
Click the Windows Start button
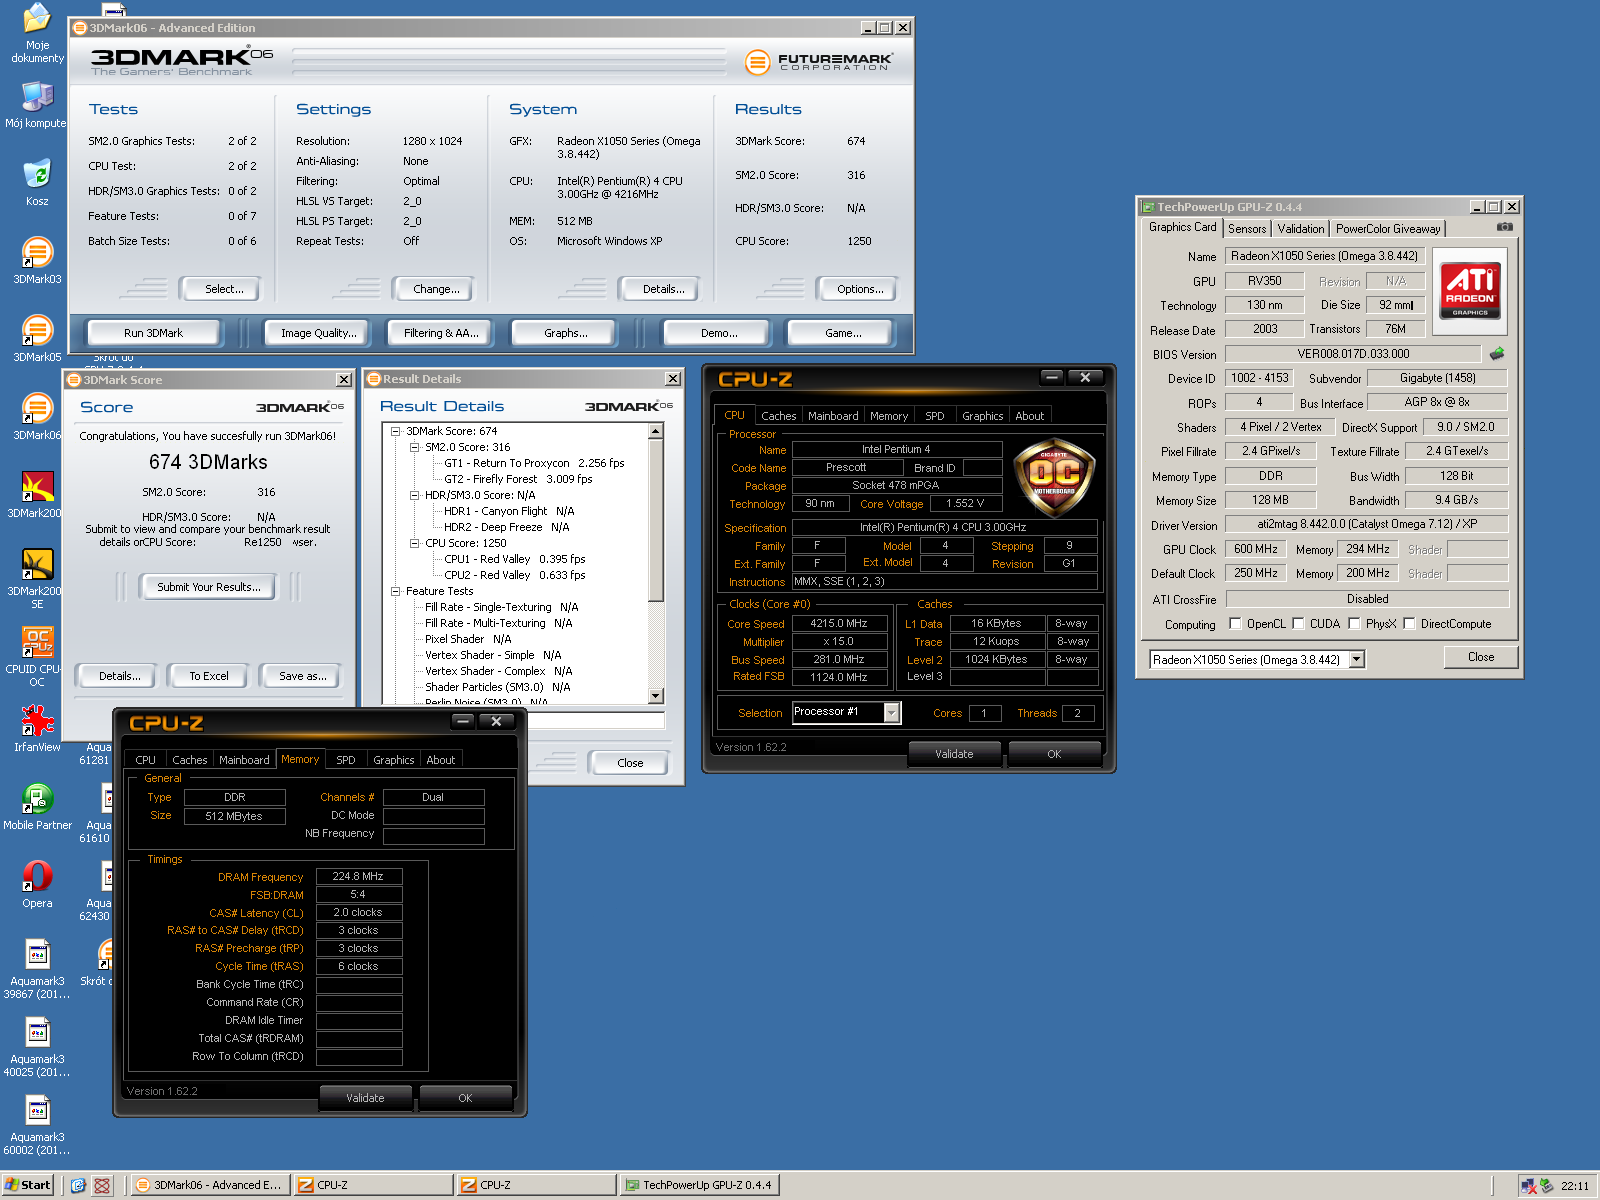pyautogui.click(x=28, y=1185)
